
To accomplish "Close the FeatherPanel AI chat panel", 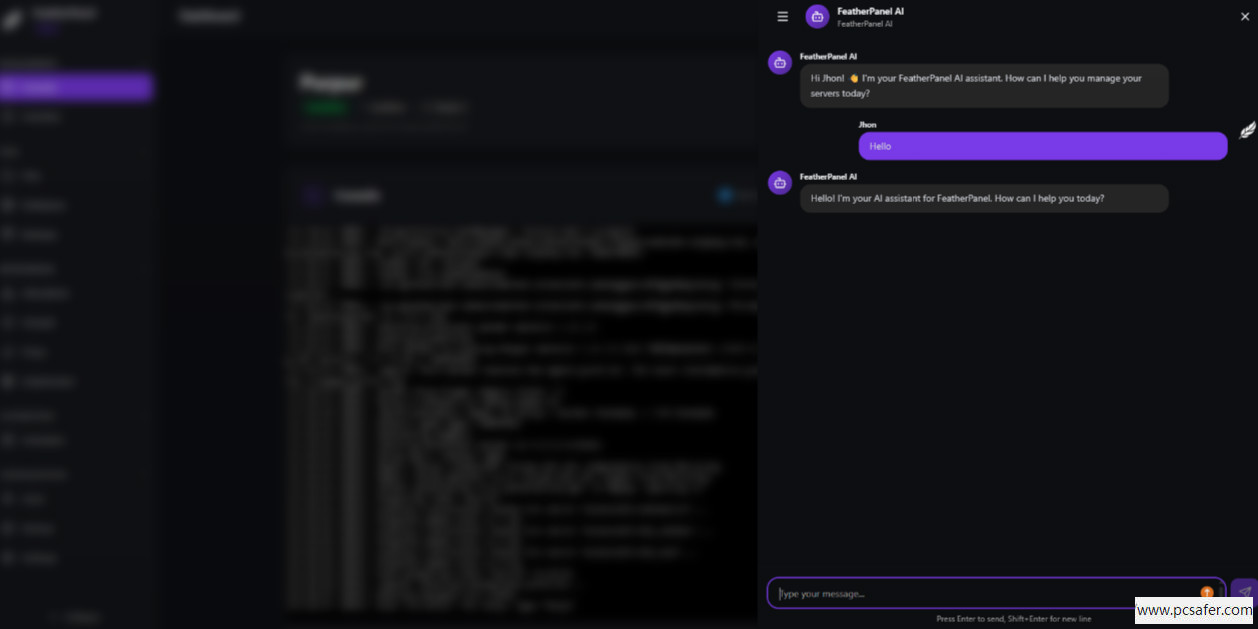I will click(1245, 16).
